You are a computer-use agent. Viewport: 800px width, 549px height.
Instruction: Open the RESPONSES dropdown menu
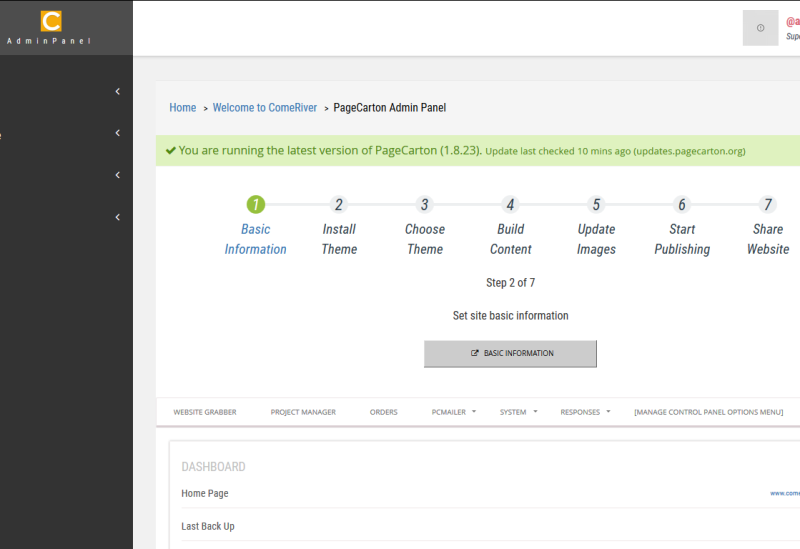(585, 412)
